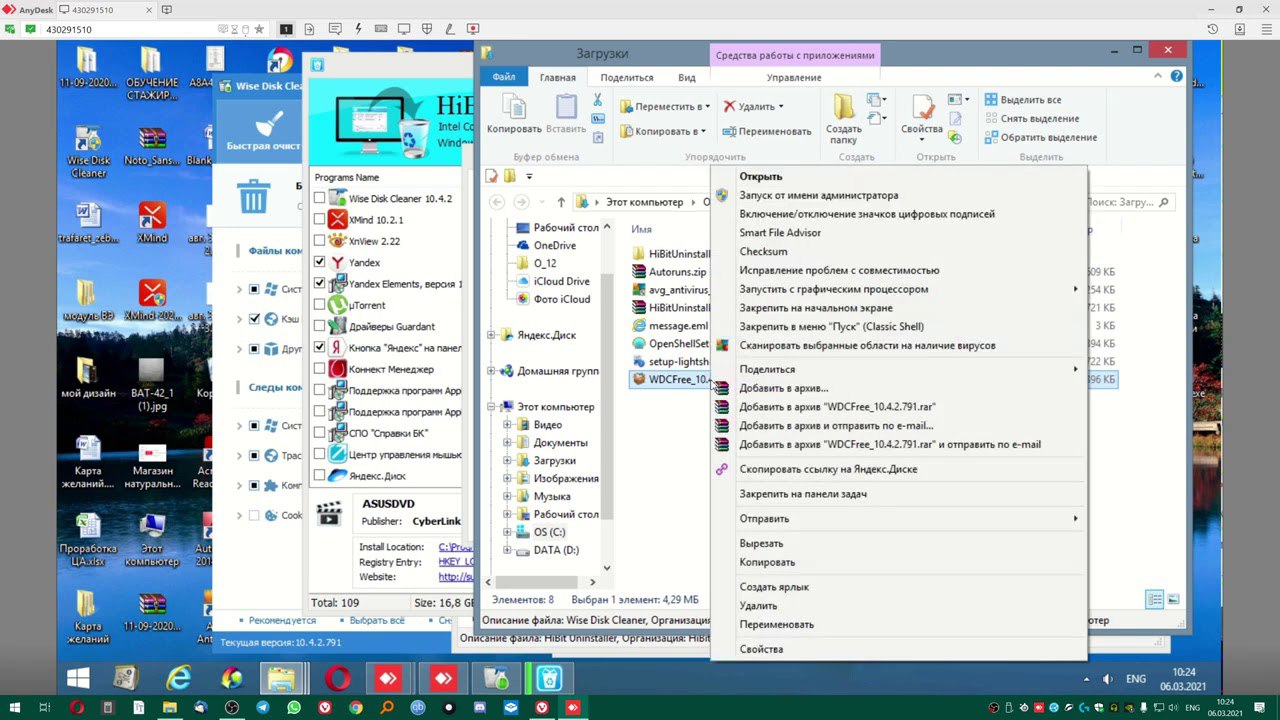
Task: Open Переместить в dropdown
Action: tap(664, 106)
